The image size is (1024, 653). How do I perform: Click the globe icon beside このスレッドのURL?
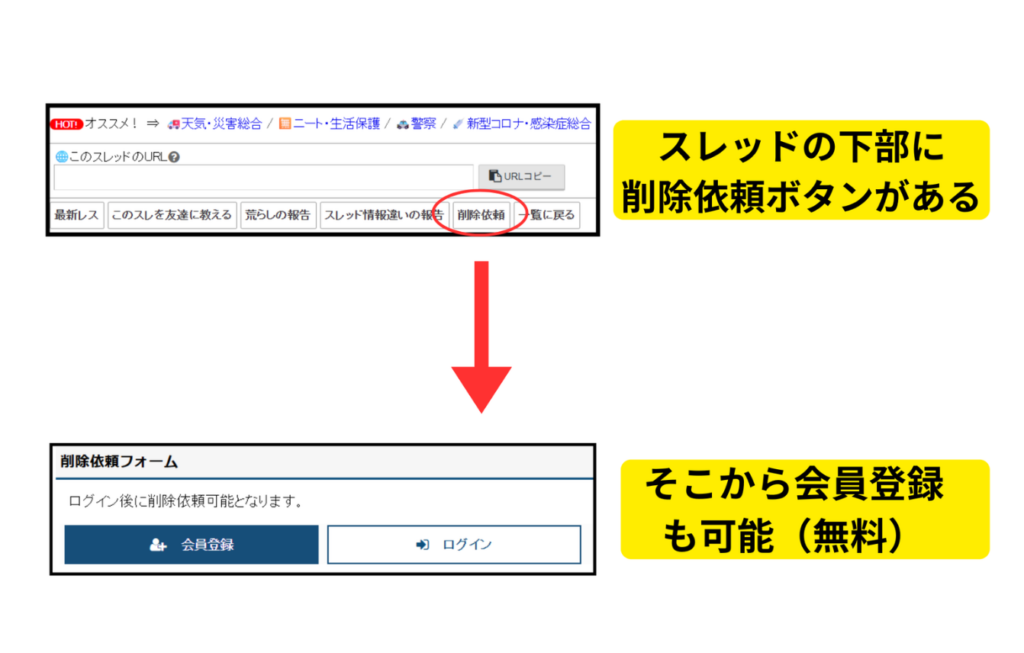click(61, 157)
